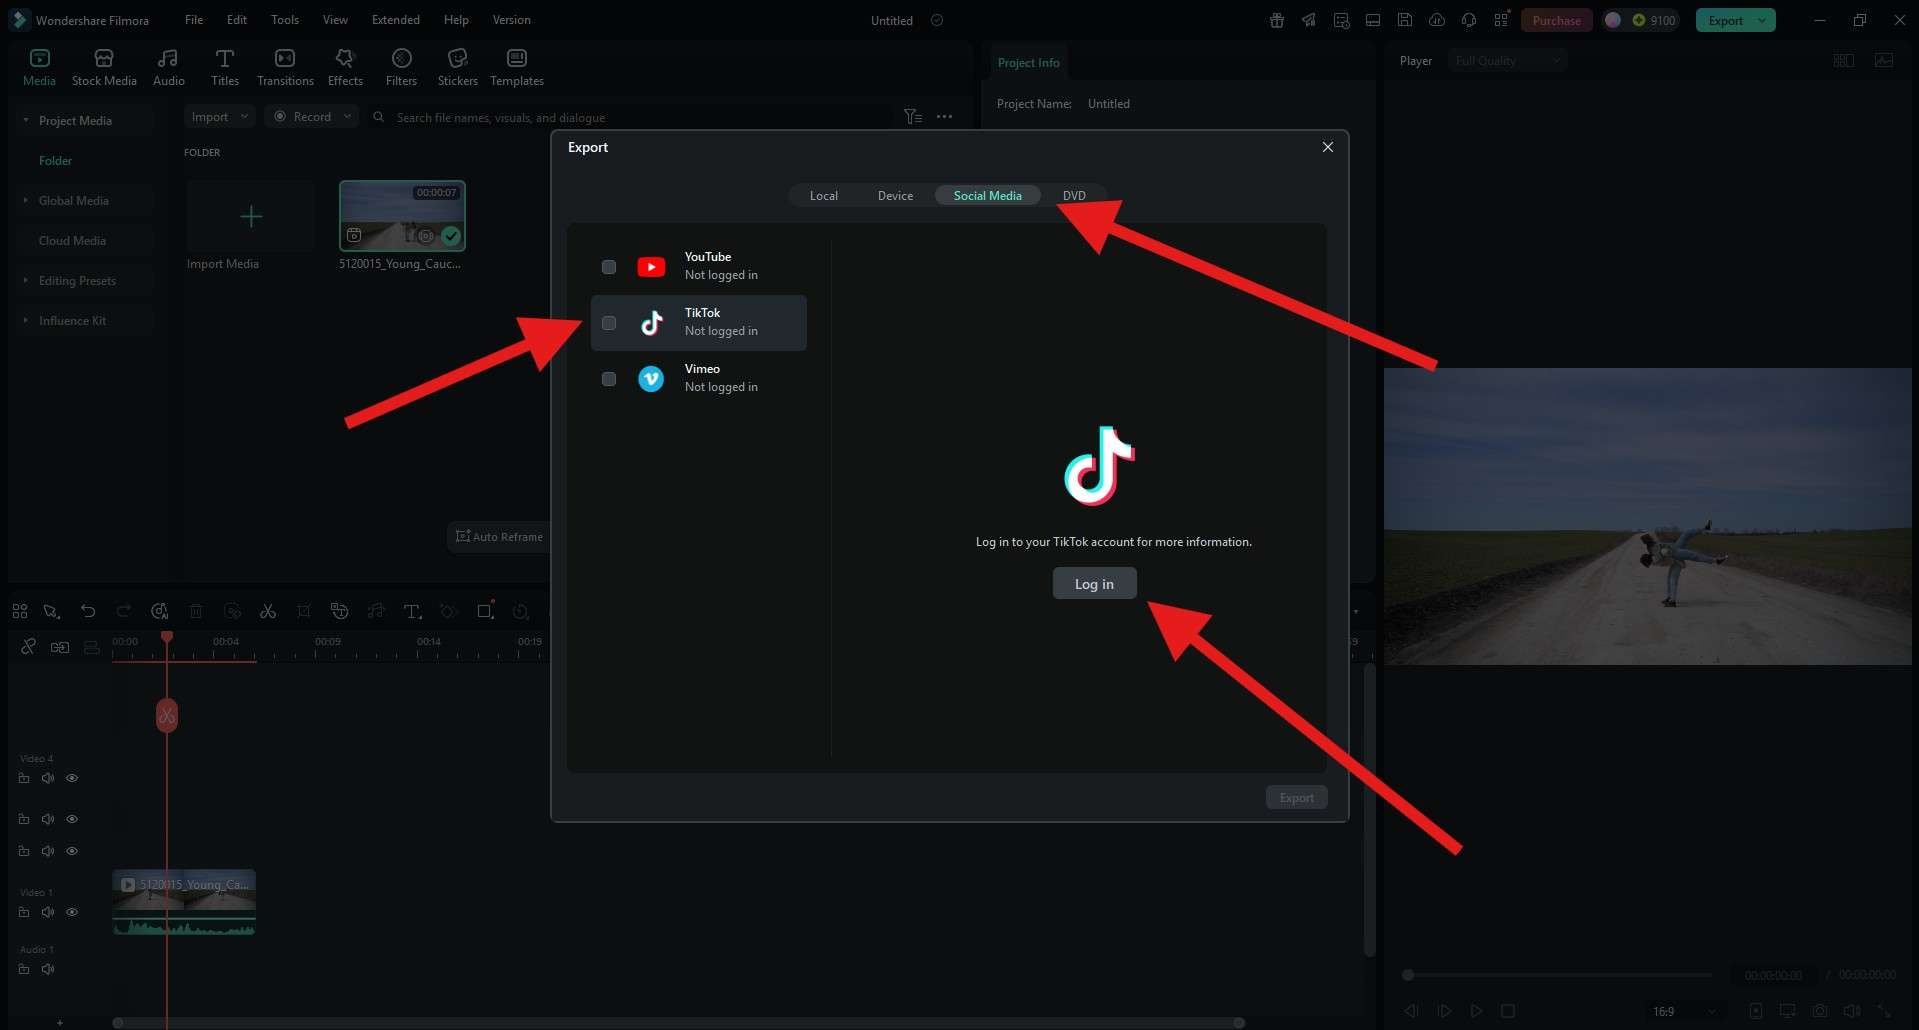
Task: Open the Stock Media library
Action: pos(104,67)
